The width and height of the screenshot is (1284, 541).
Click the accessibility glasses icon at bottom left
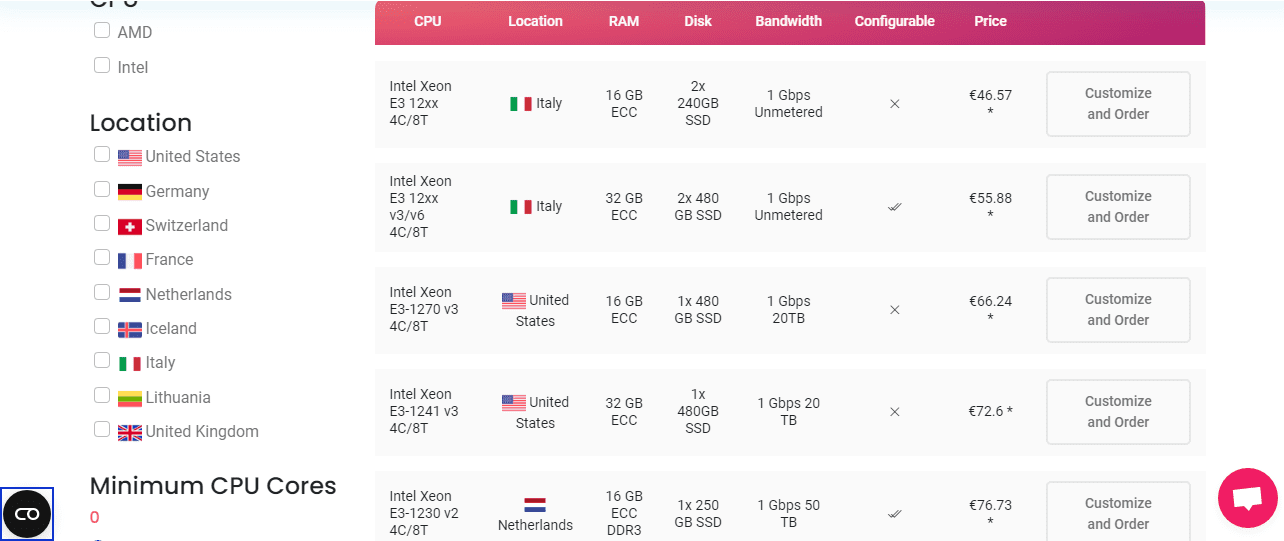(x=27, y=514)
